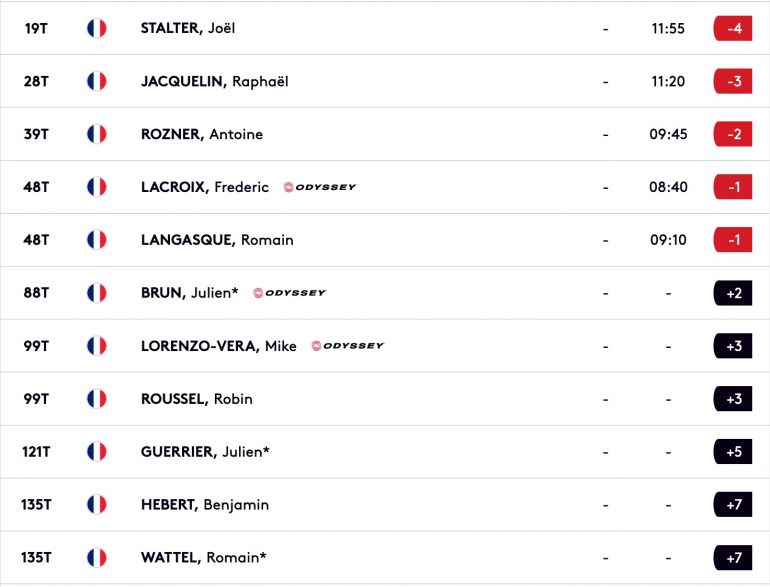
Task: Click the French flag beside STALTER, Joël
Action: (97, 28)
